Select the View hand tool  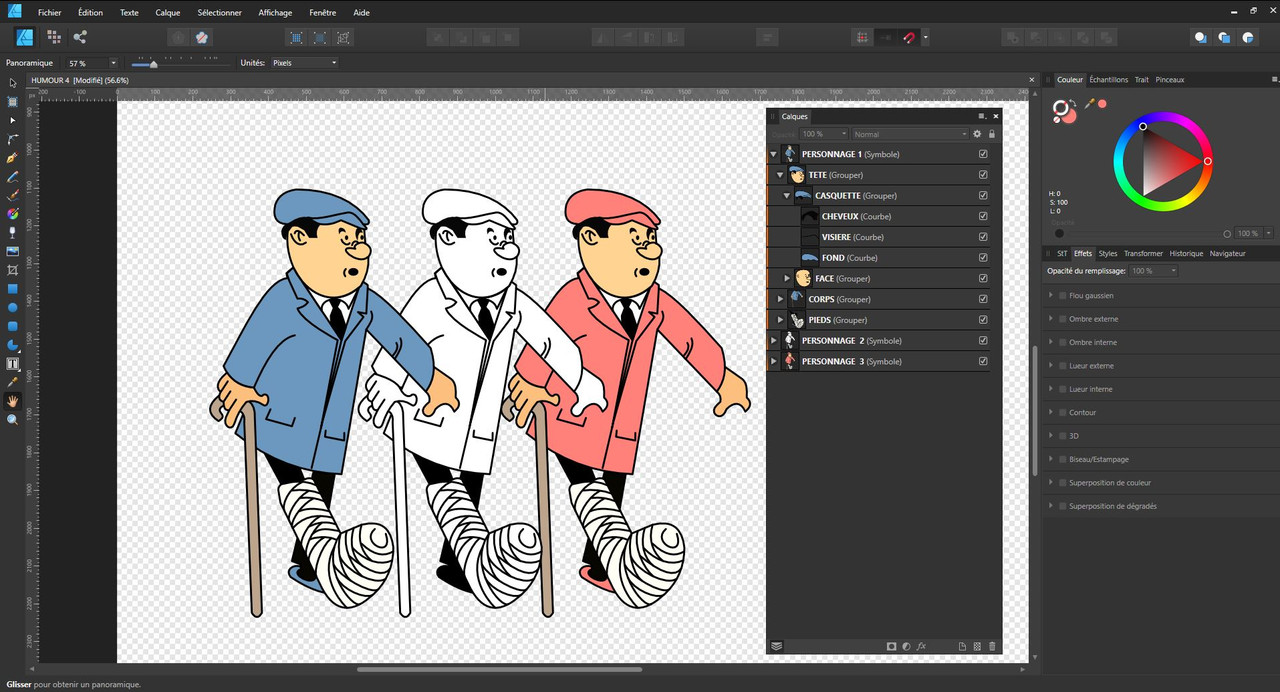13,401
